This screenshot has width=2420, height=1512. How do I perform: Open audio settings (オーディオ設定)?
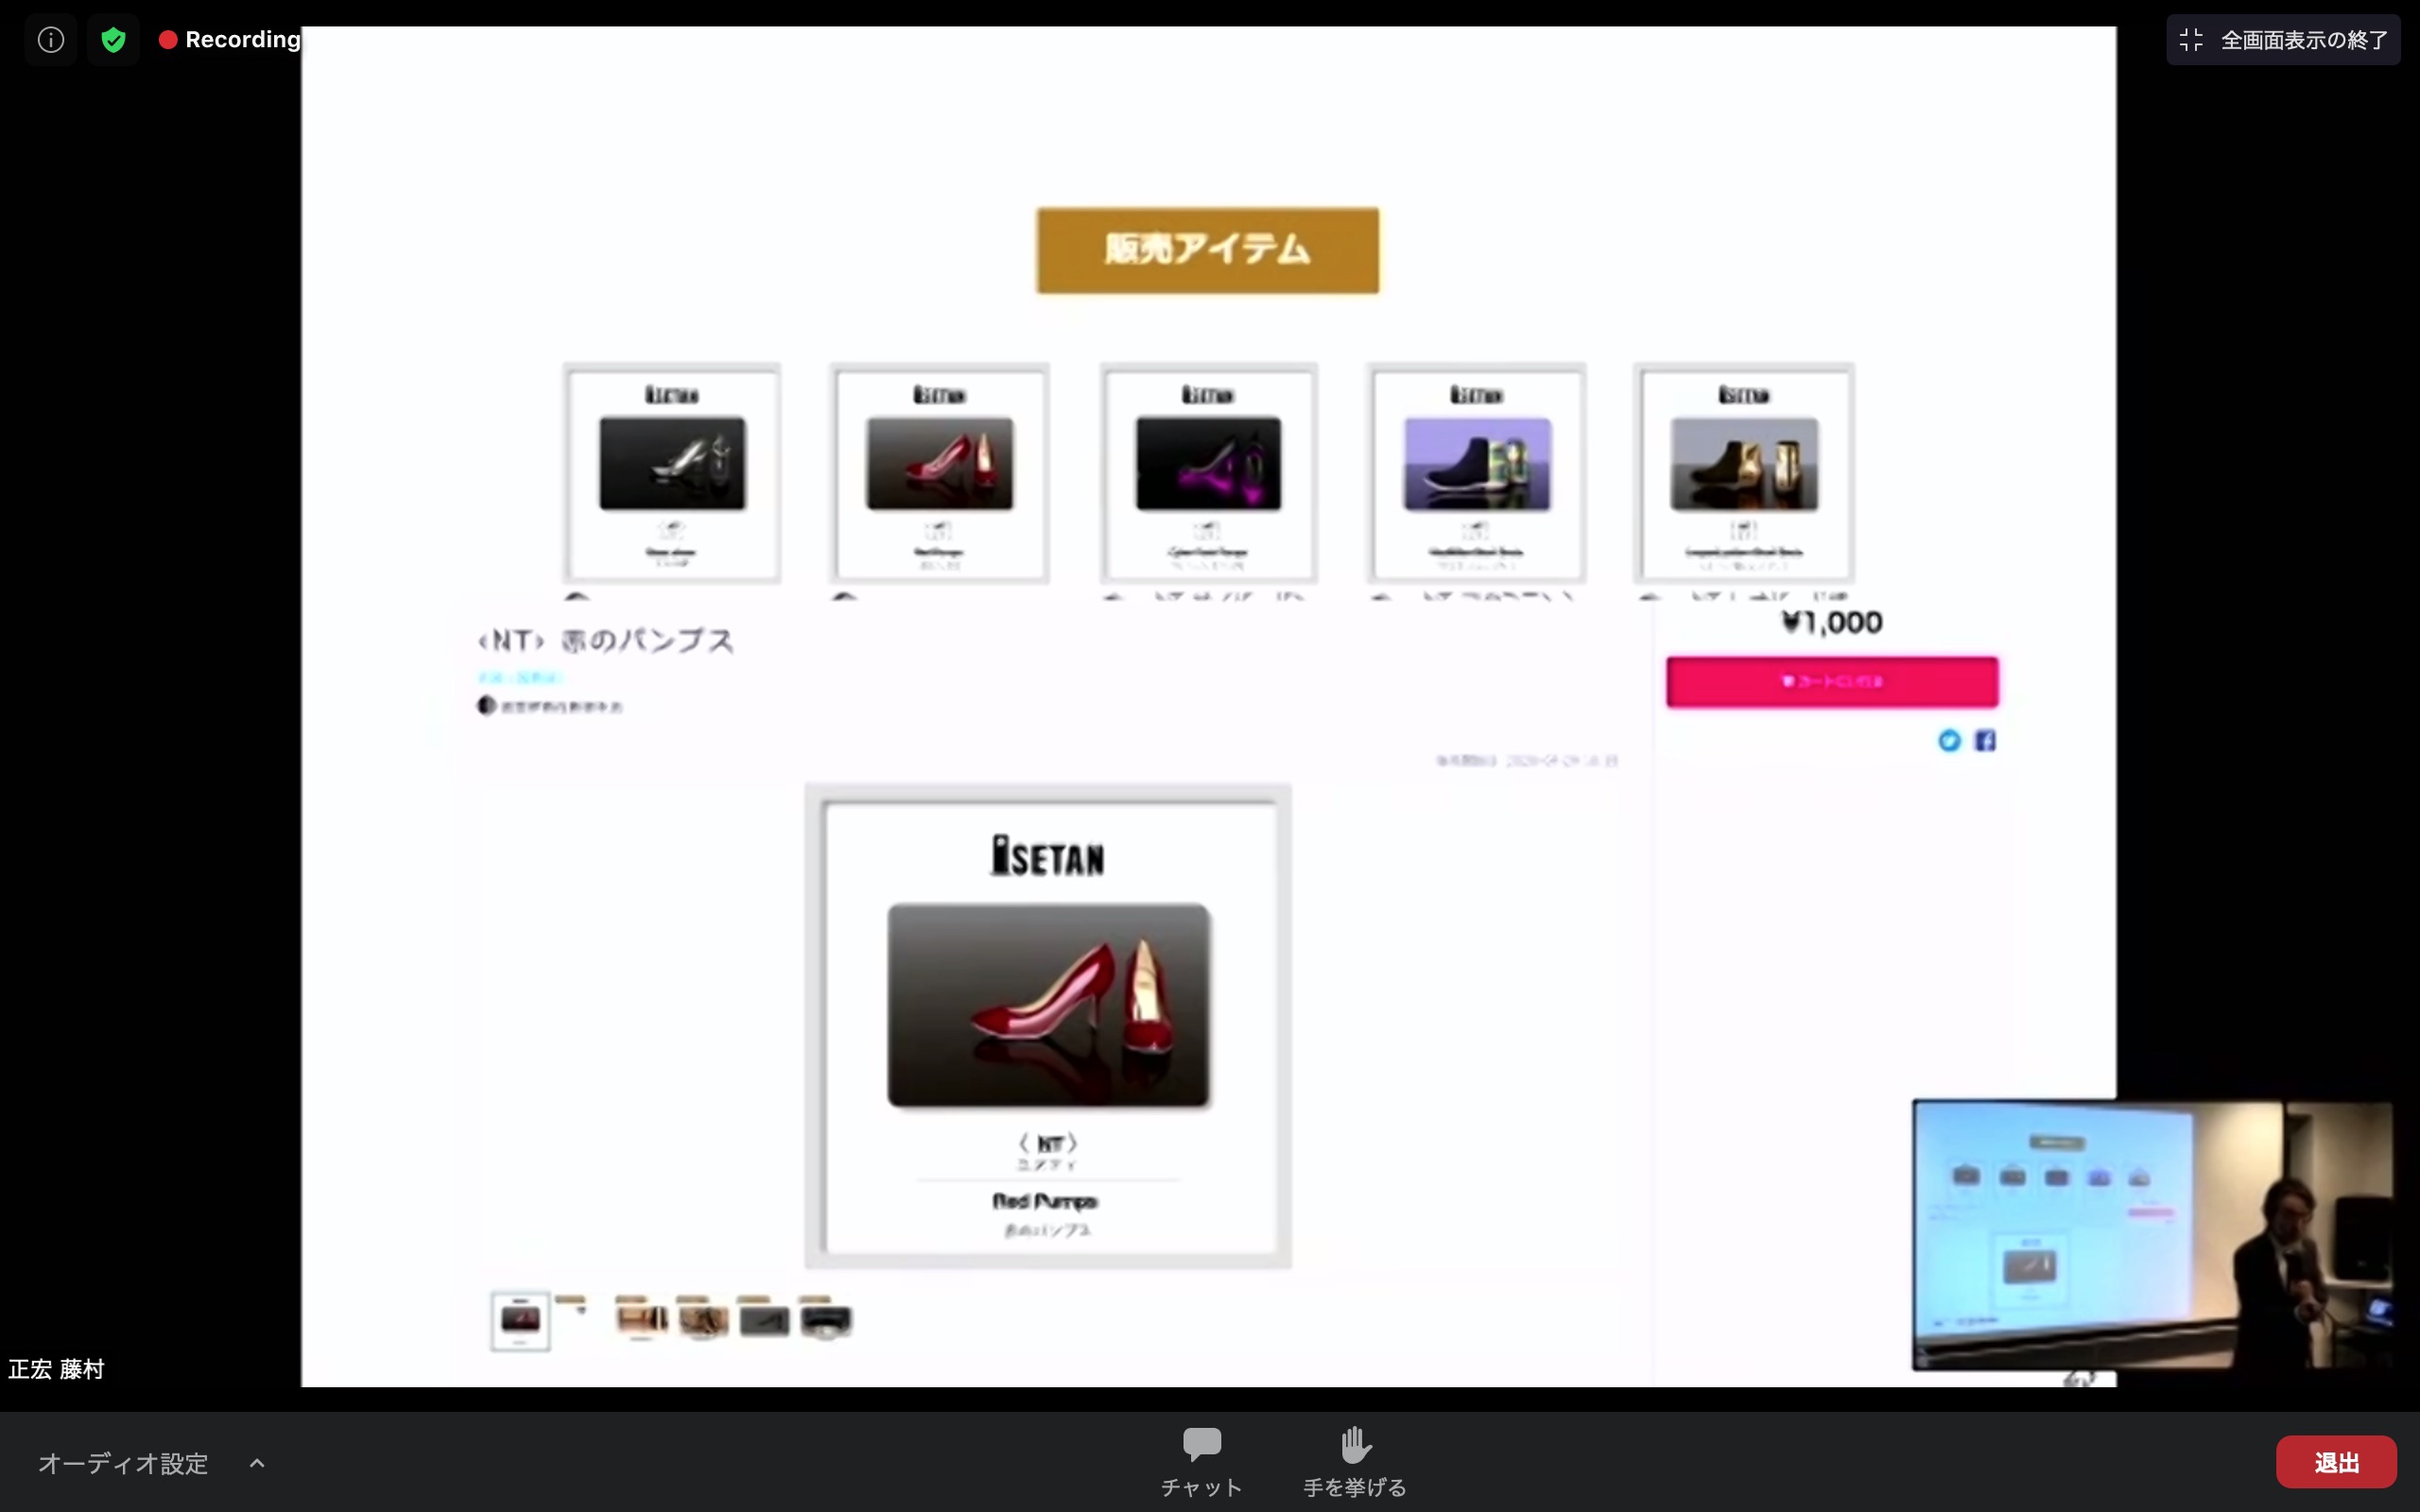[x=123, y=1463]
